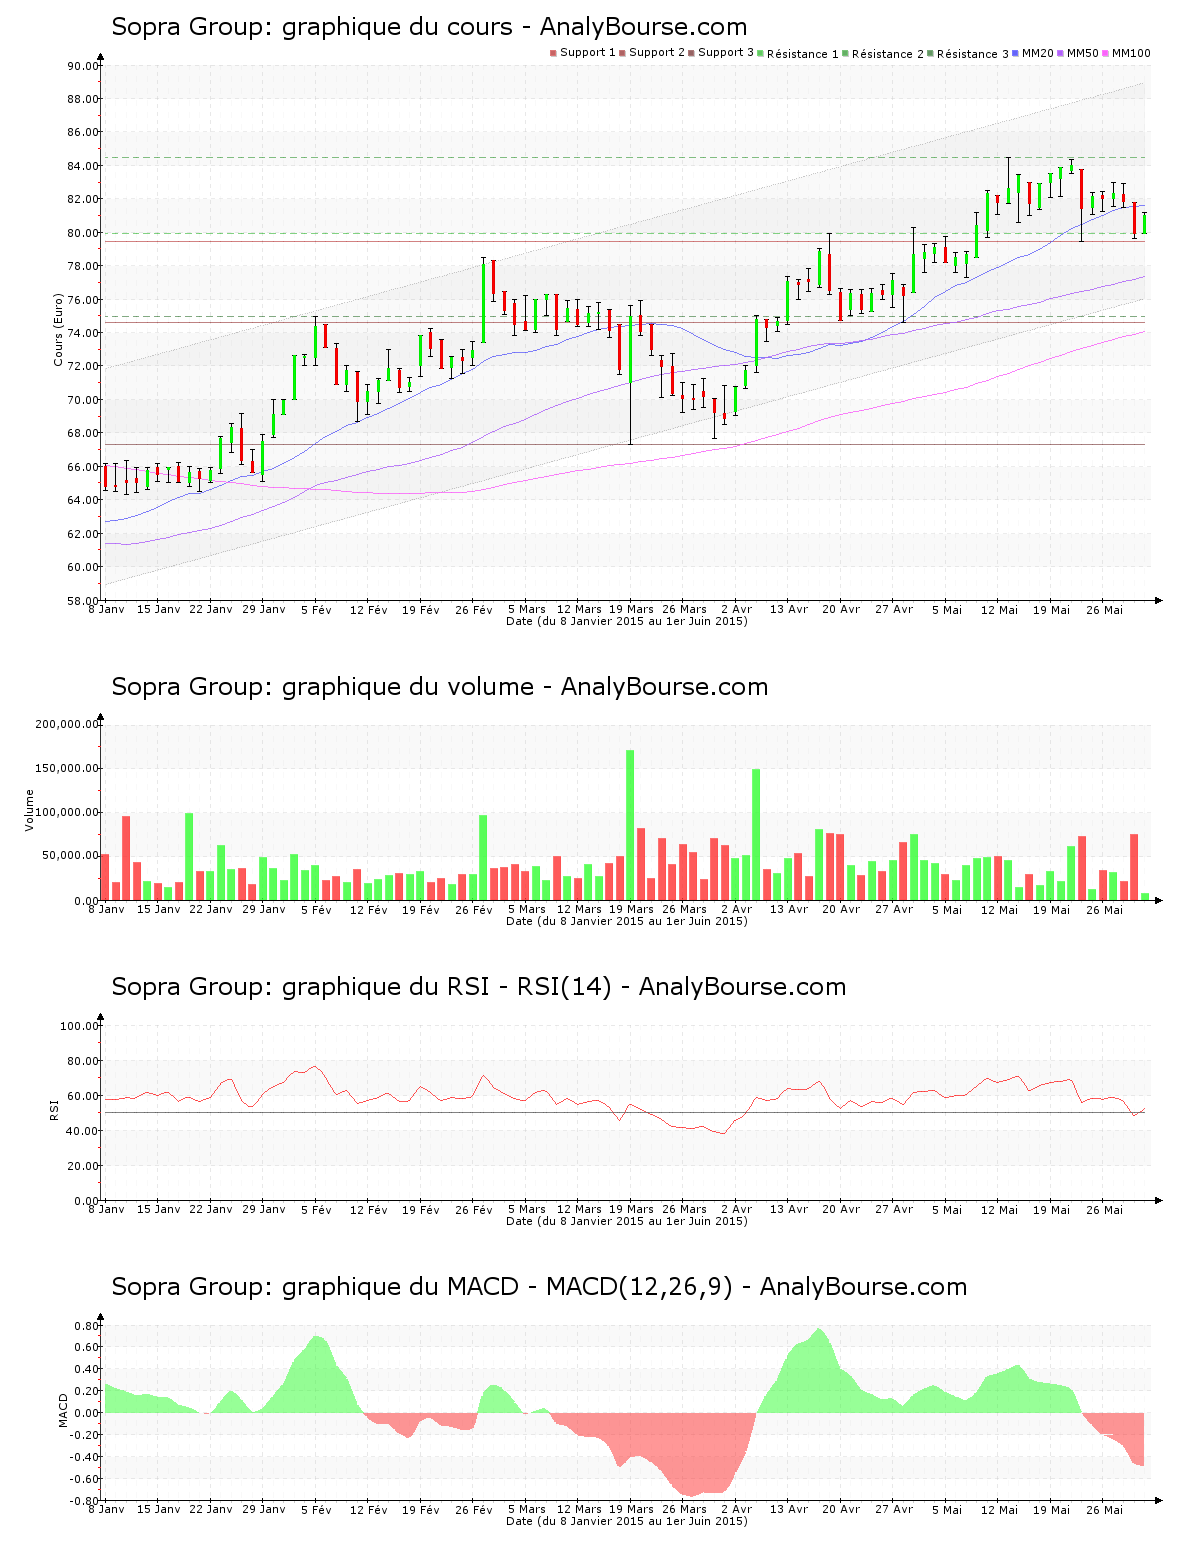Click the -0.80 tick on MACD axis
The height and width of the screenshot is (1550, 1200).
coord(85,1501)
